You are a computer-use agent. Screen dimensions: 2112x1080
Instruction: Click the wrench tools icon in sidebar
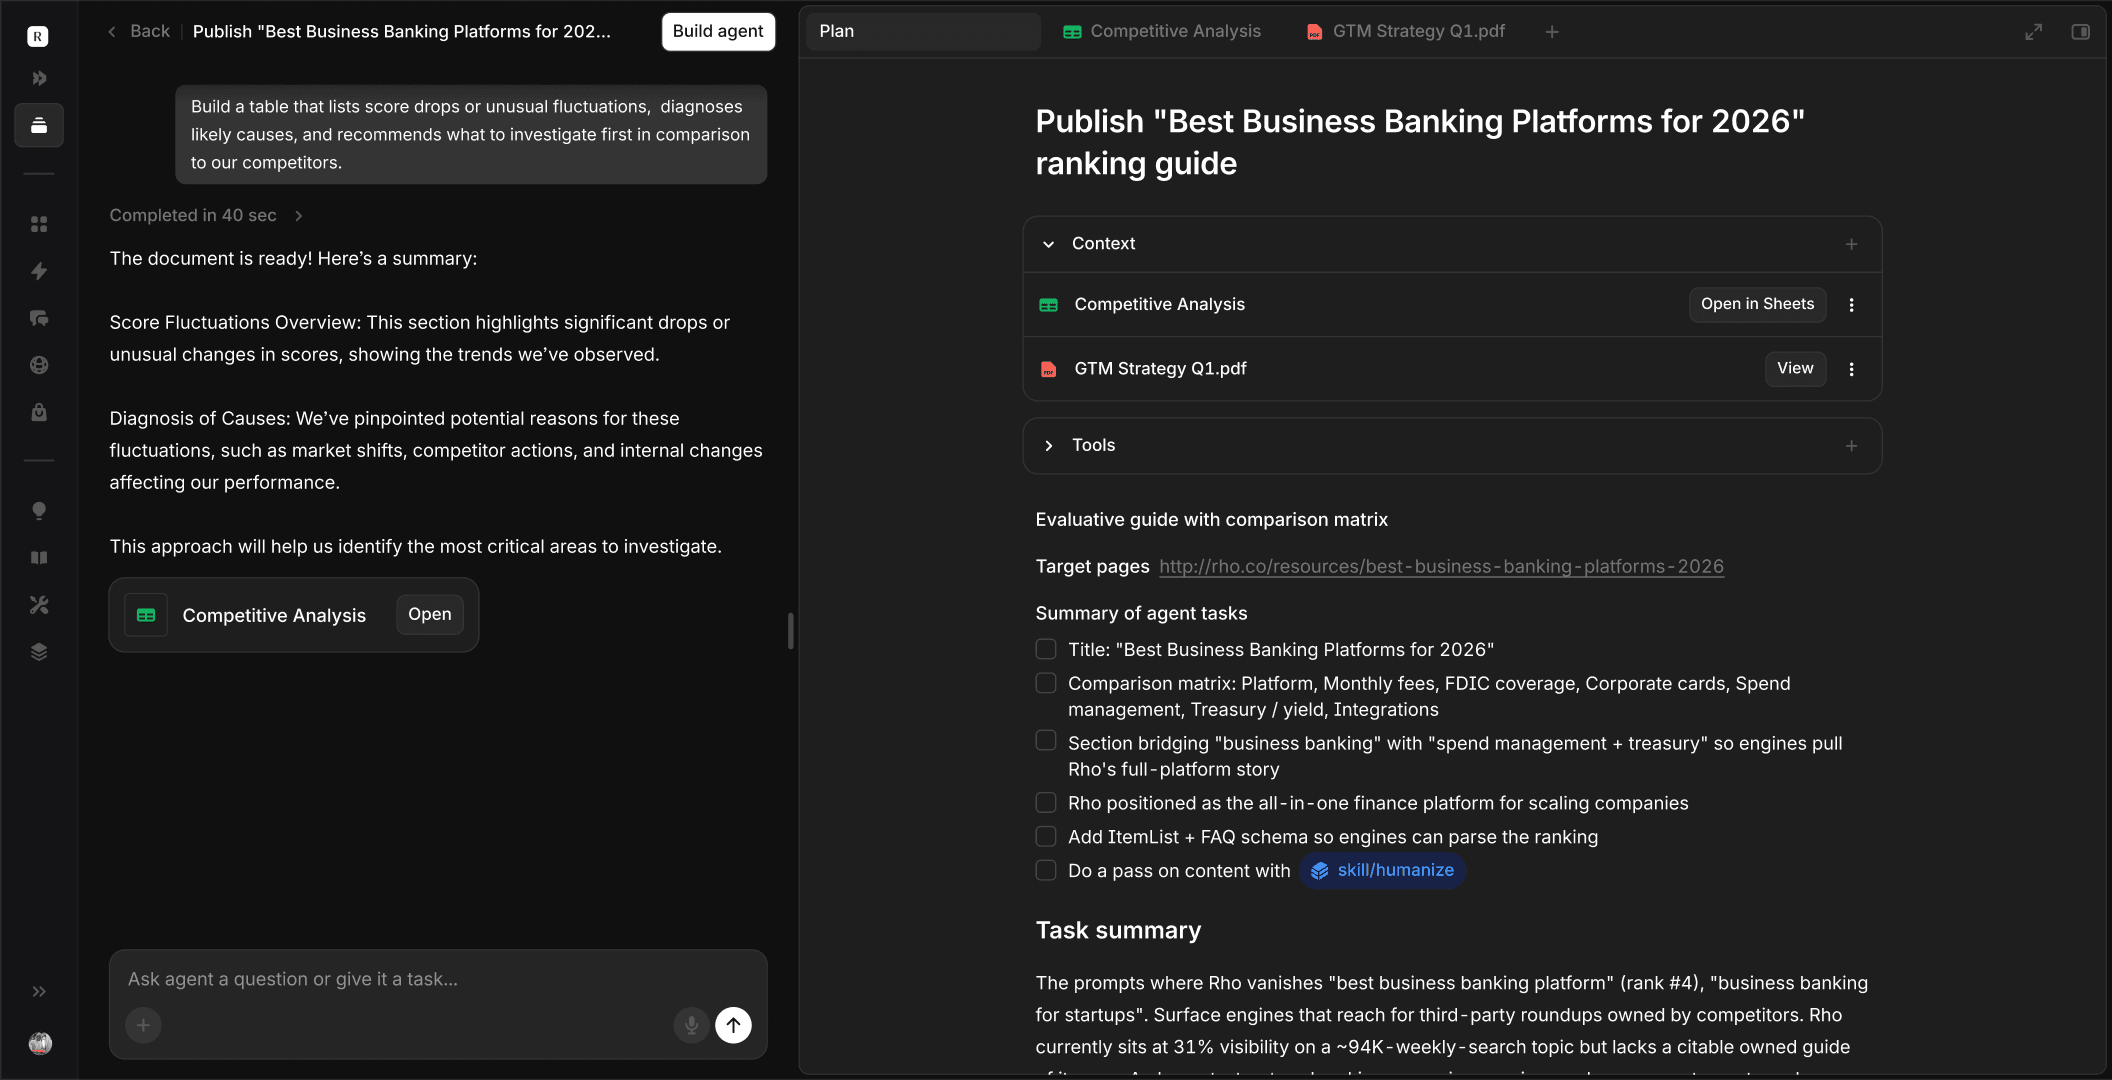click(x=39, y=605)
